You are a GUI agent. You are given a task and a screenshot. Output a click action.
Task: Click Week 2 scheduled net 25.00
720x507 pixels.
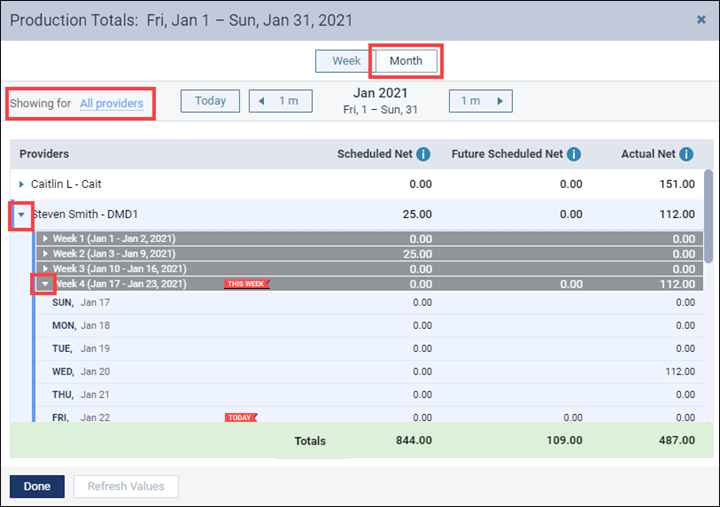pos(417,254)
